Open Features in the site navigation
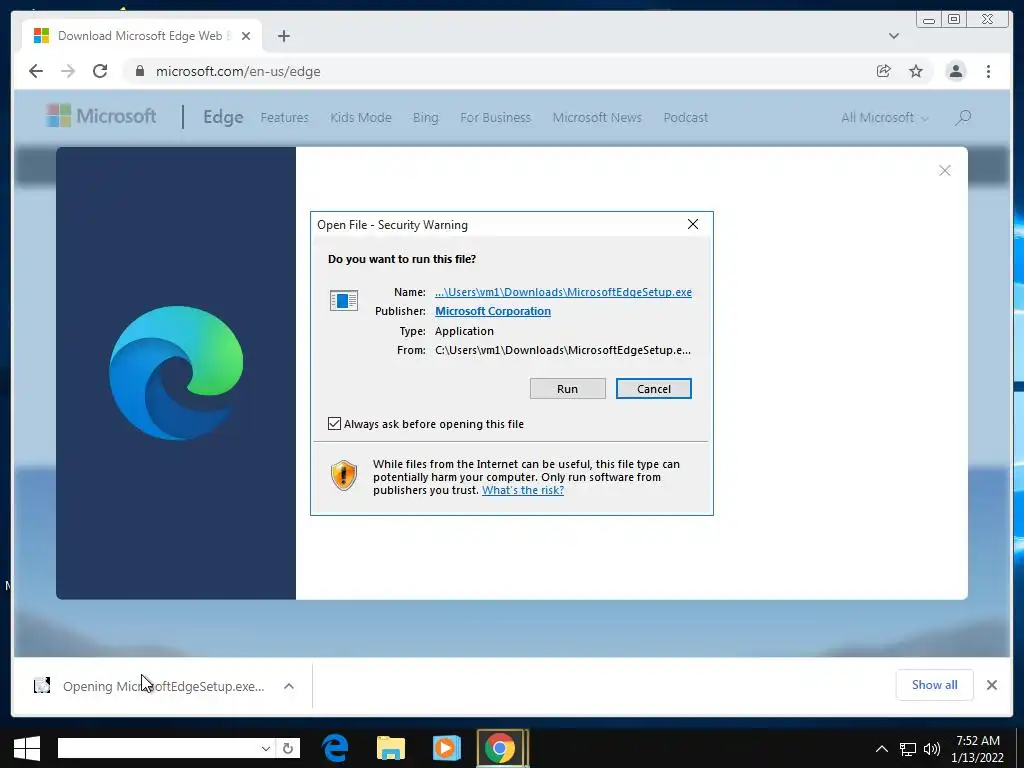 click(x=285, y=118)
